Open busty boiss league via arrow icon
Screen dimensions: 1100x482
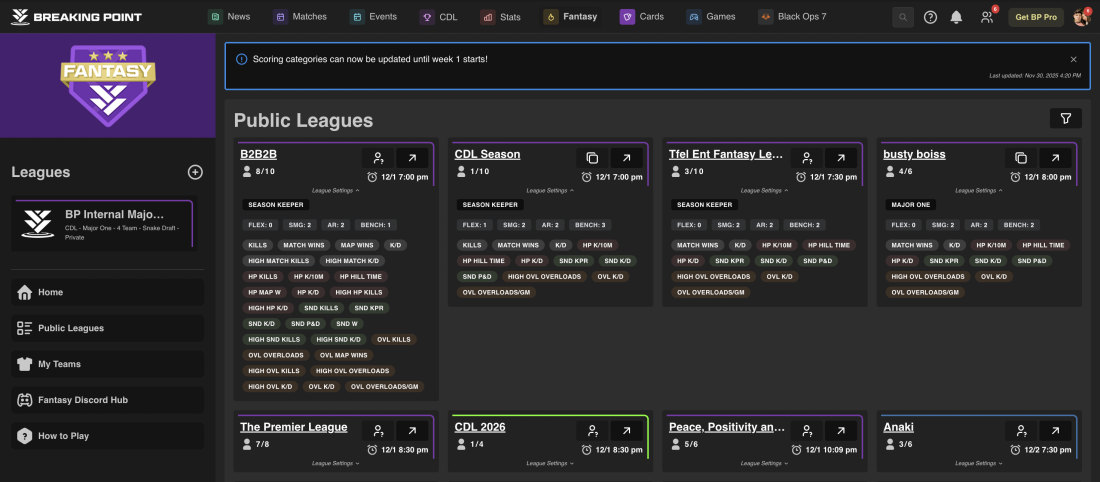point(1055,158)
